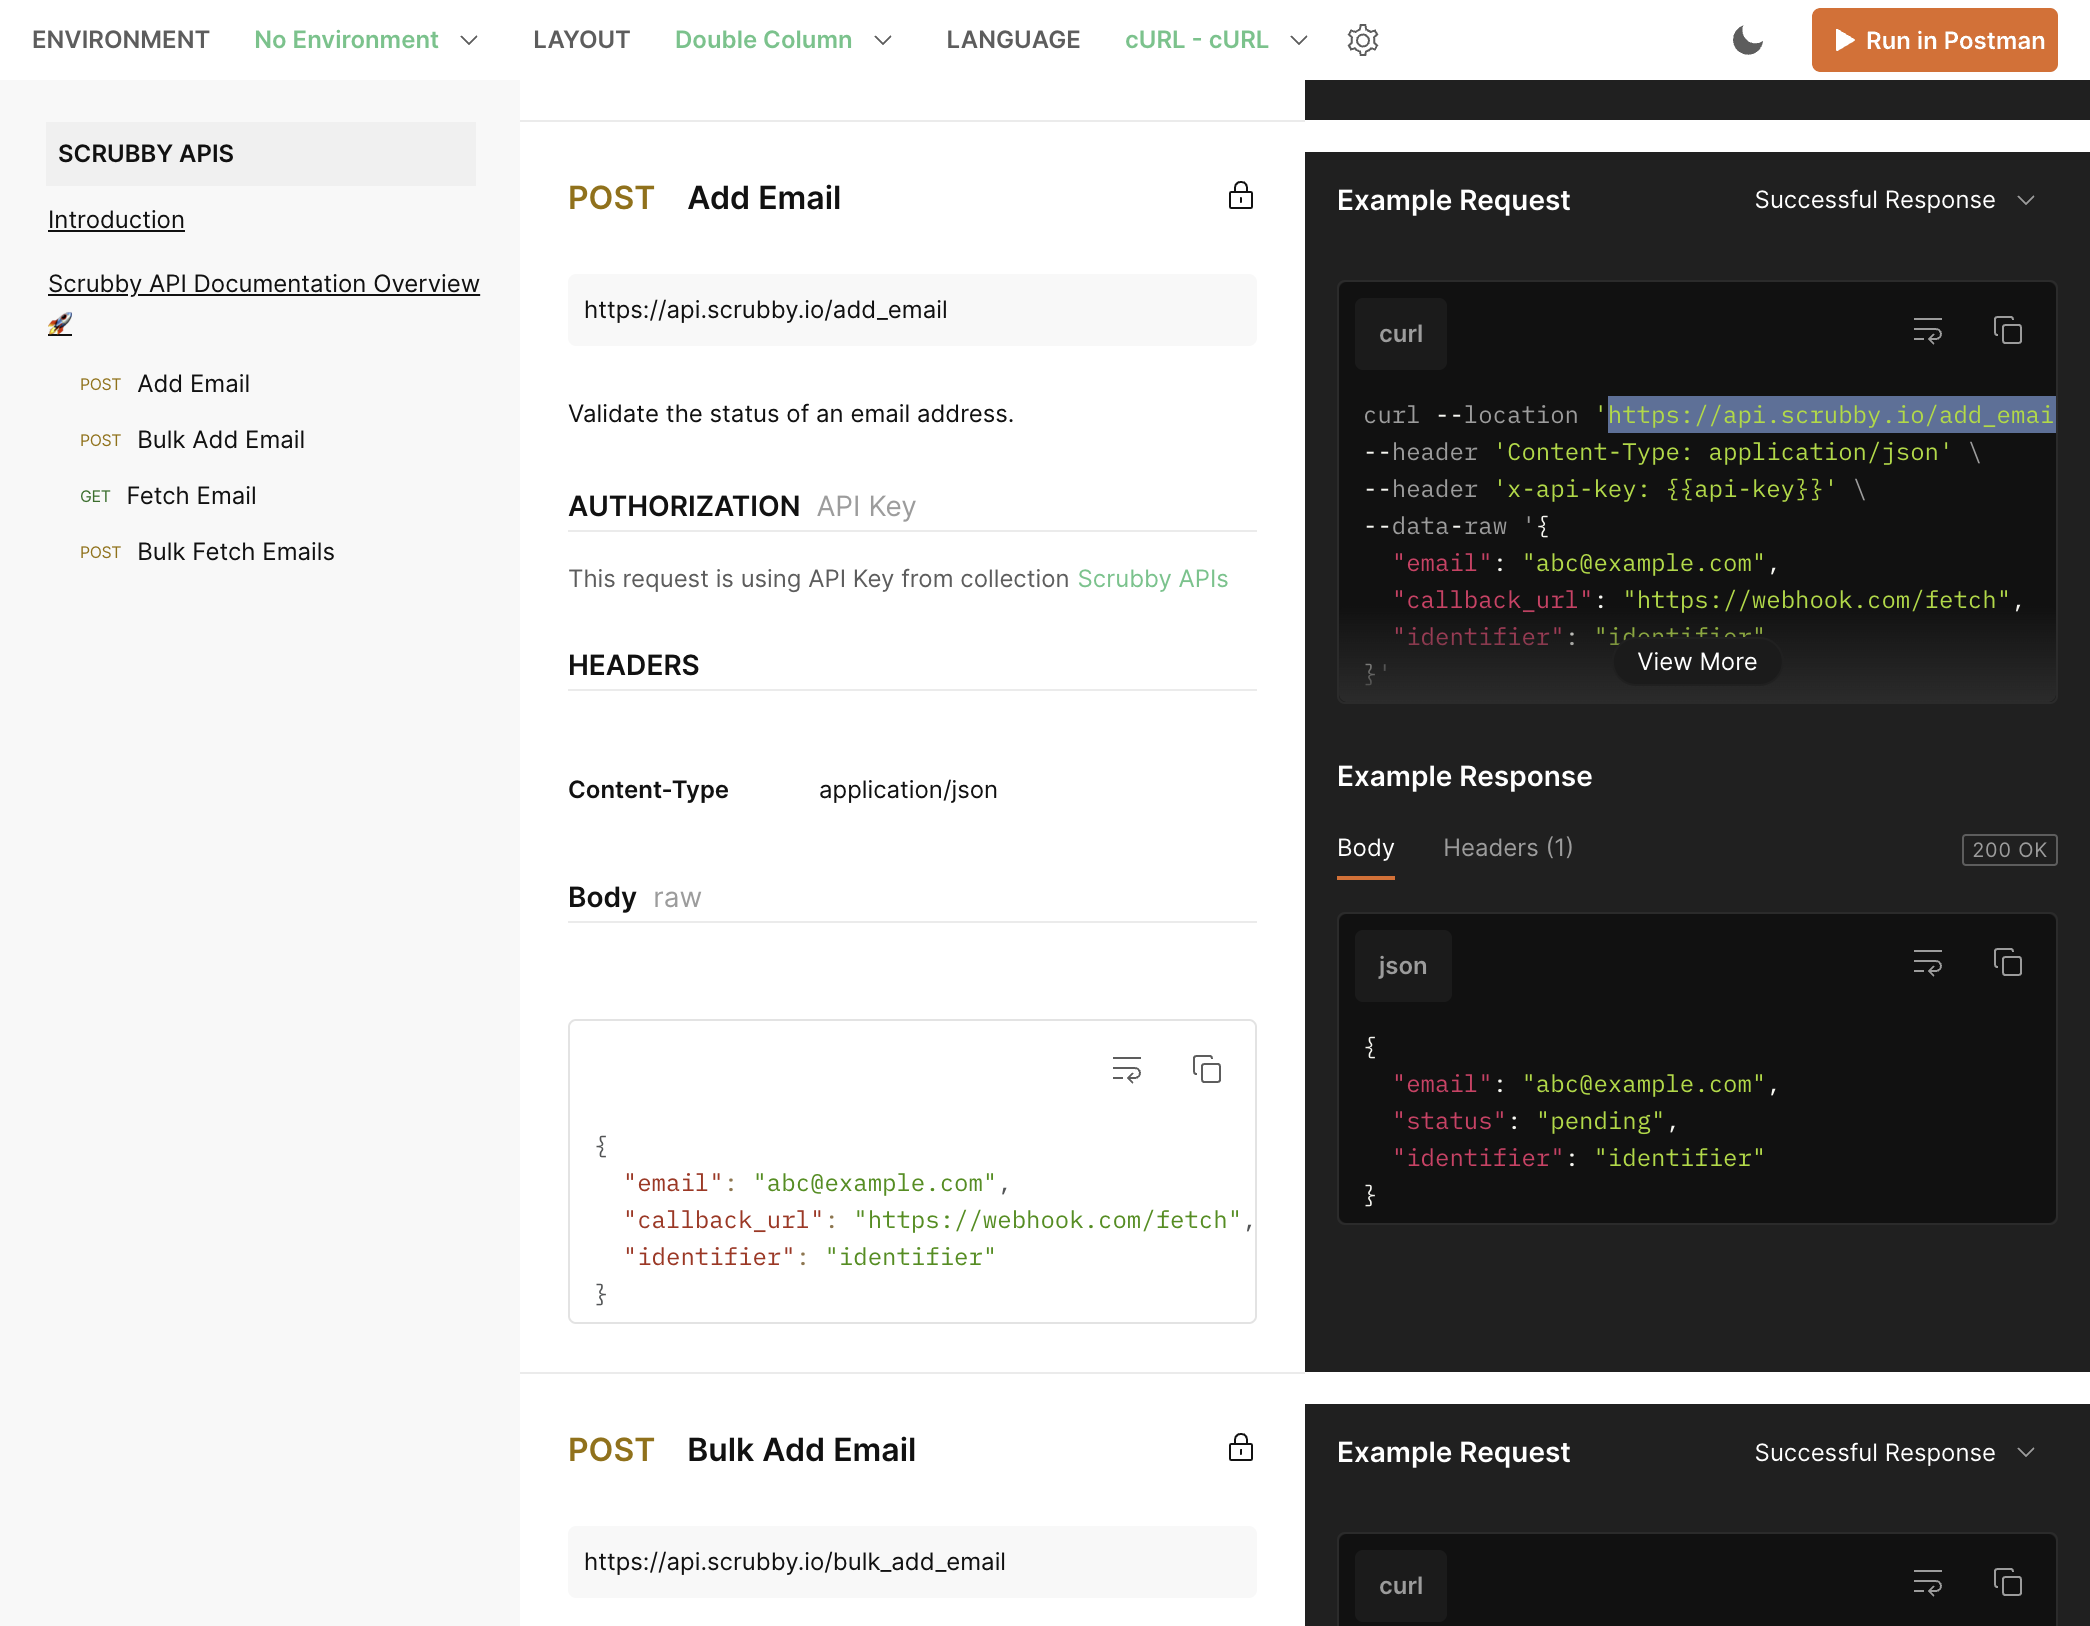Click the lock icon beside Add Email
Image resolution: width=2090 pixels, height=1626 pixels.
pos(1240,196)
